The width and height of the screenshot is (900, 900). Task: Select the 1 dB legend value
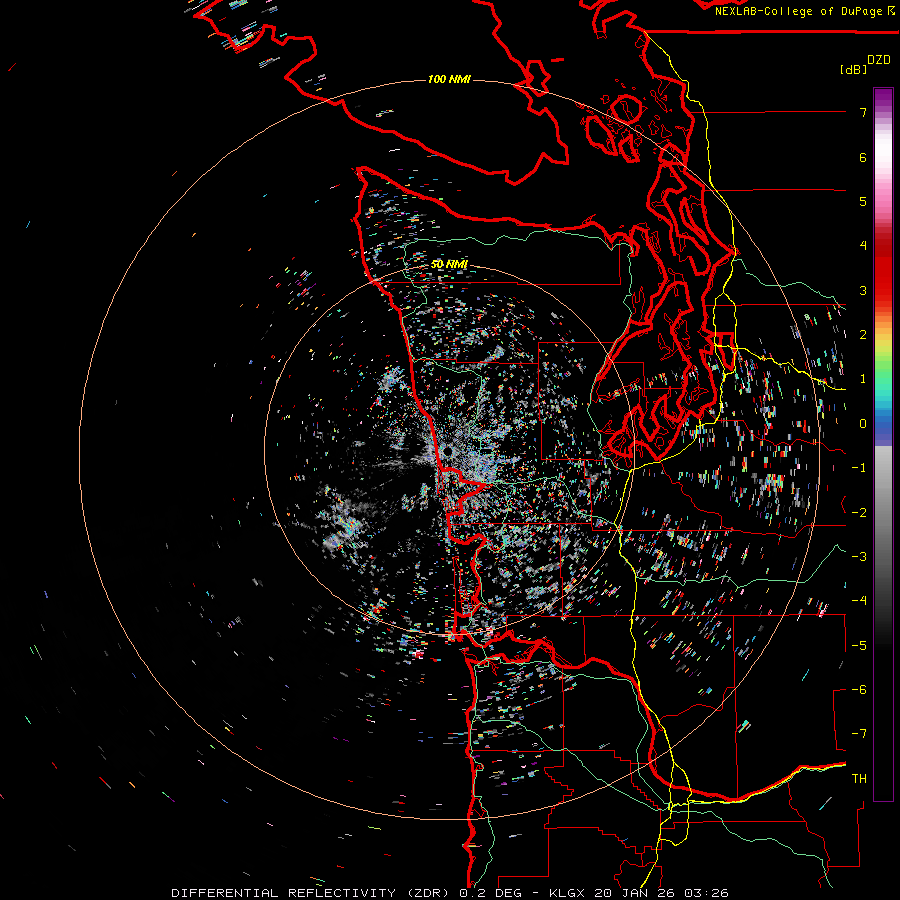tap(863, 379)
